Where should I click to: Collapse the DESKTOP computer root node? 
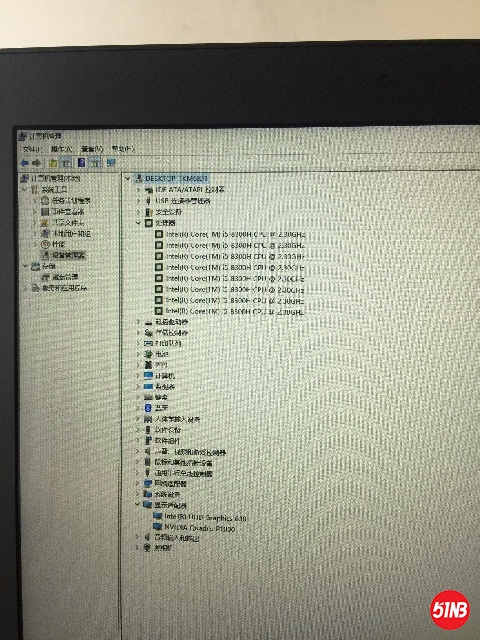click(128, 178)
